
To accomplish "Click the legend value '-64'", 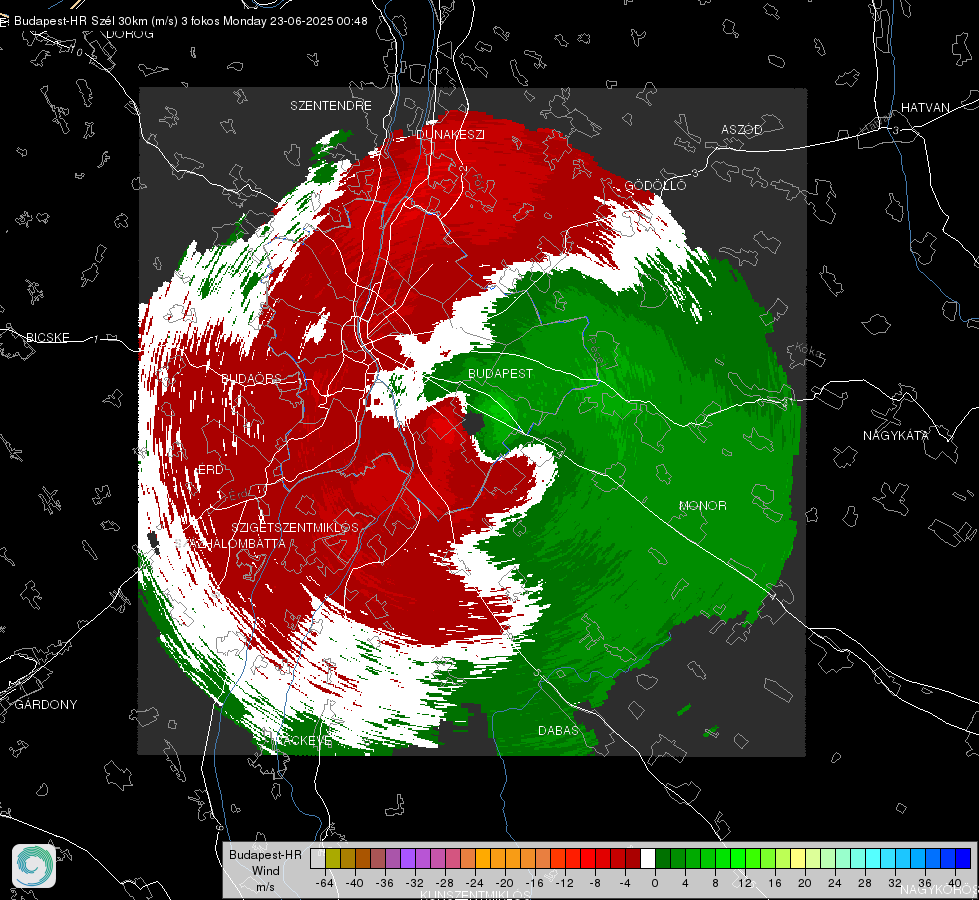I will [x=325, y=883].
